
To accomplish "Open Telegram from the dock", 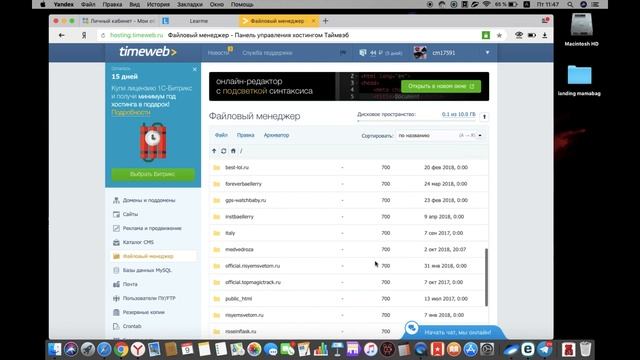I will [x=544, y=349].
